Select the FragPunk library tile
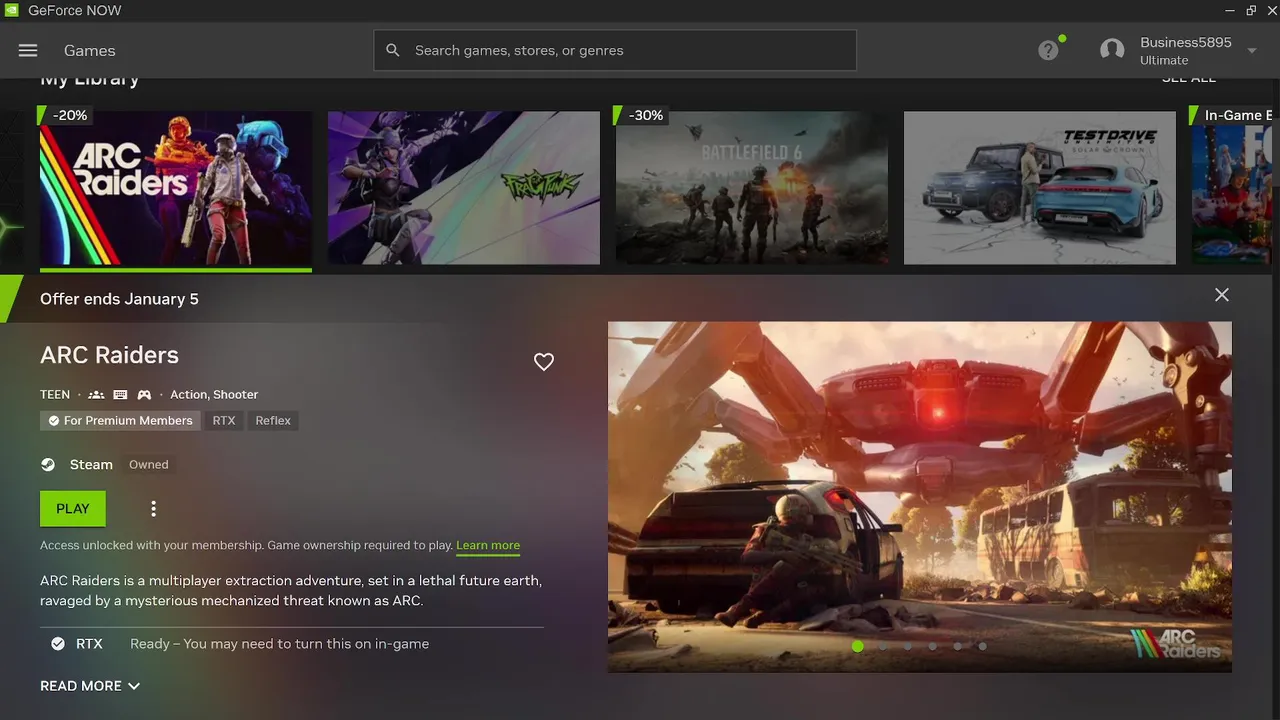Screen dimensions: 1280x720 click(464, 188)
